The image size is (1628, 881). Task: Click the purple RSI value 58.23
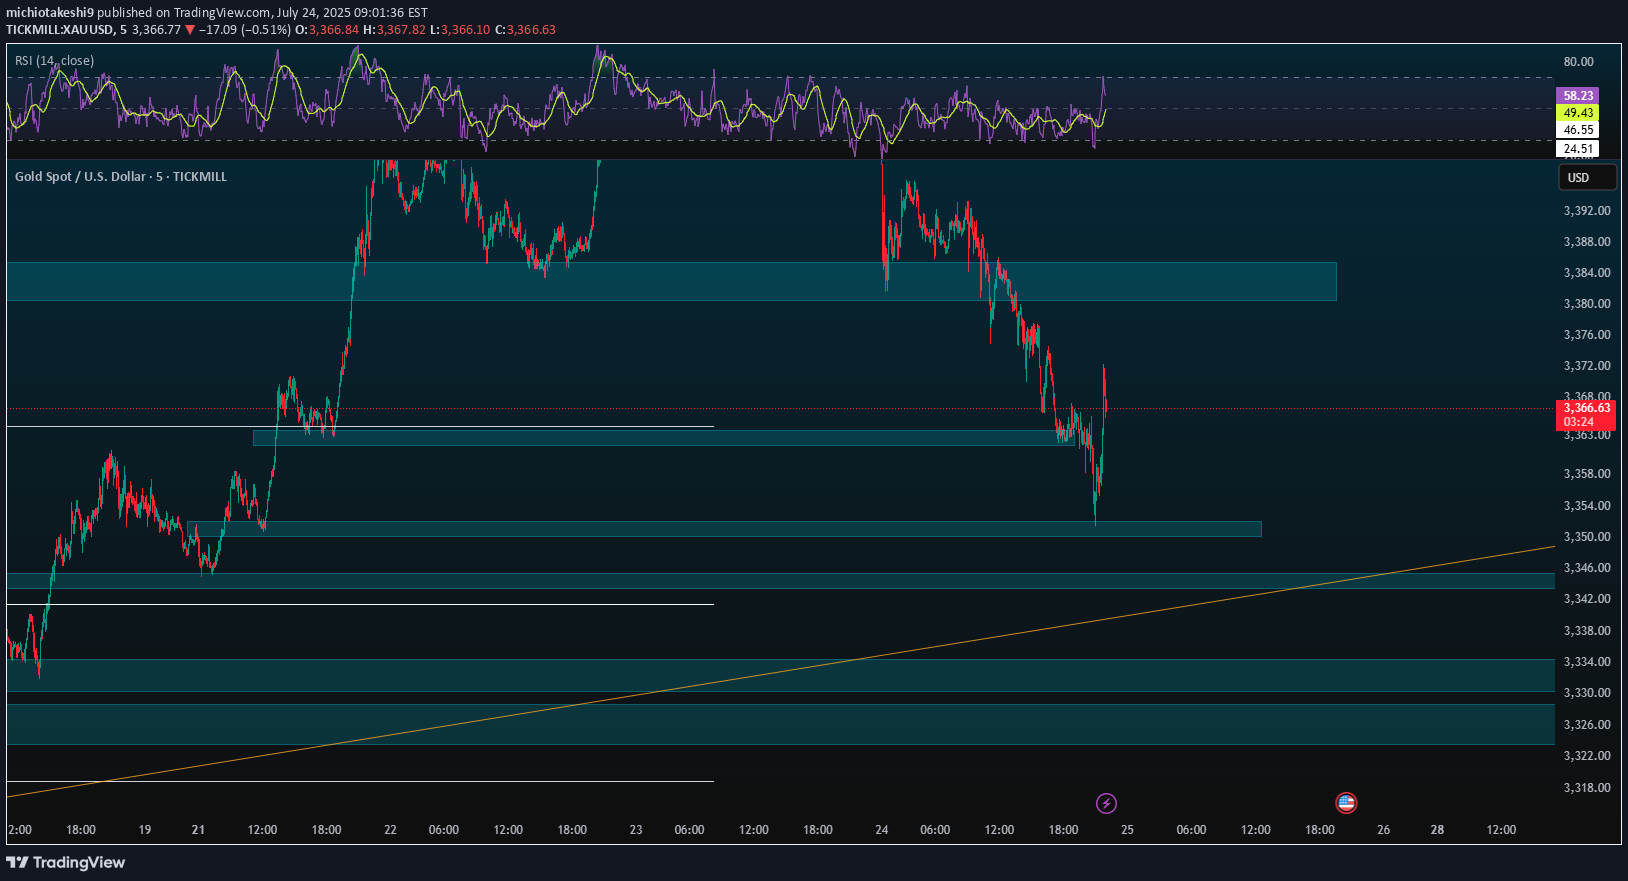(x=1578, y=96)
